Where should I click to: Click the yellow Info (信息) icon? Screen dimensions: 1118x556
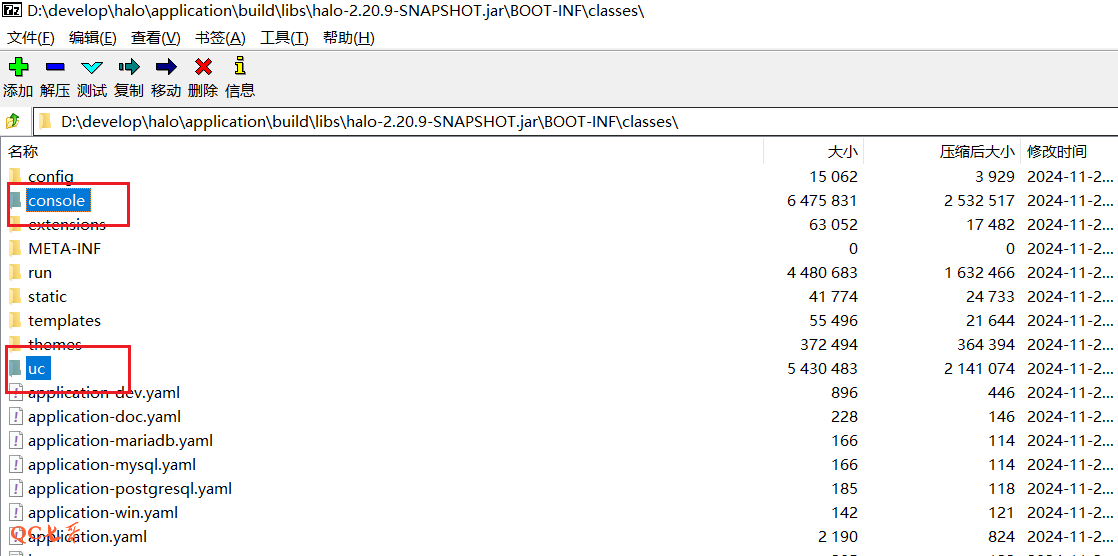coord(240,68)
